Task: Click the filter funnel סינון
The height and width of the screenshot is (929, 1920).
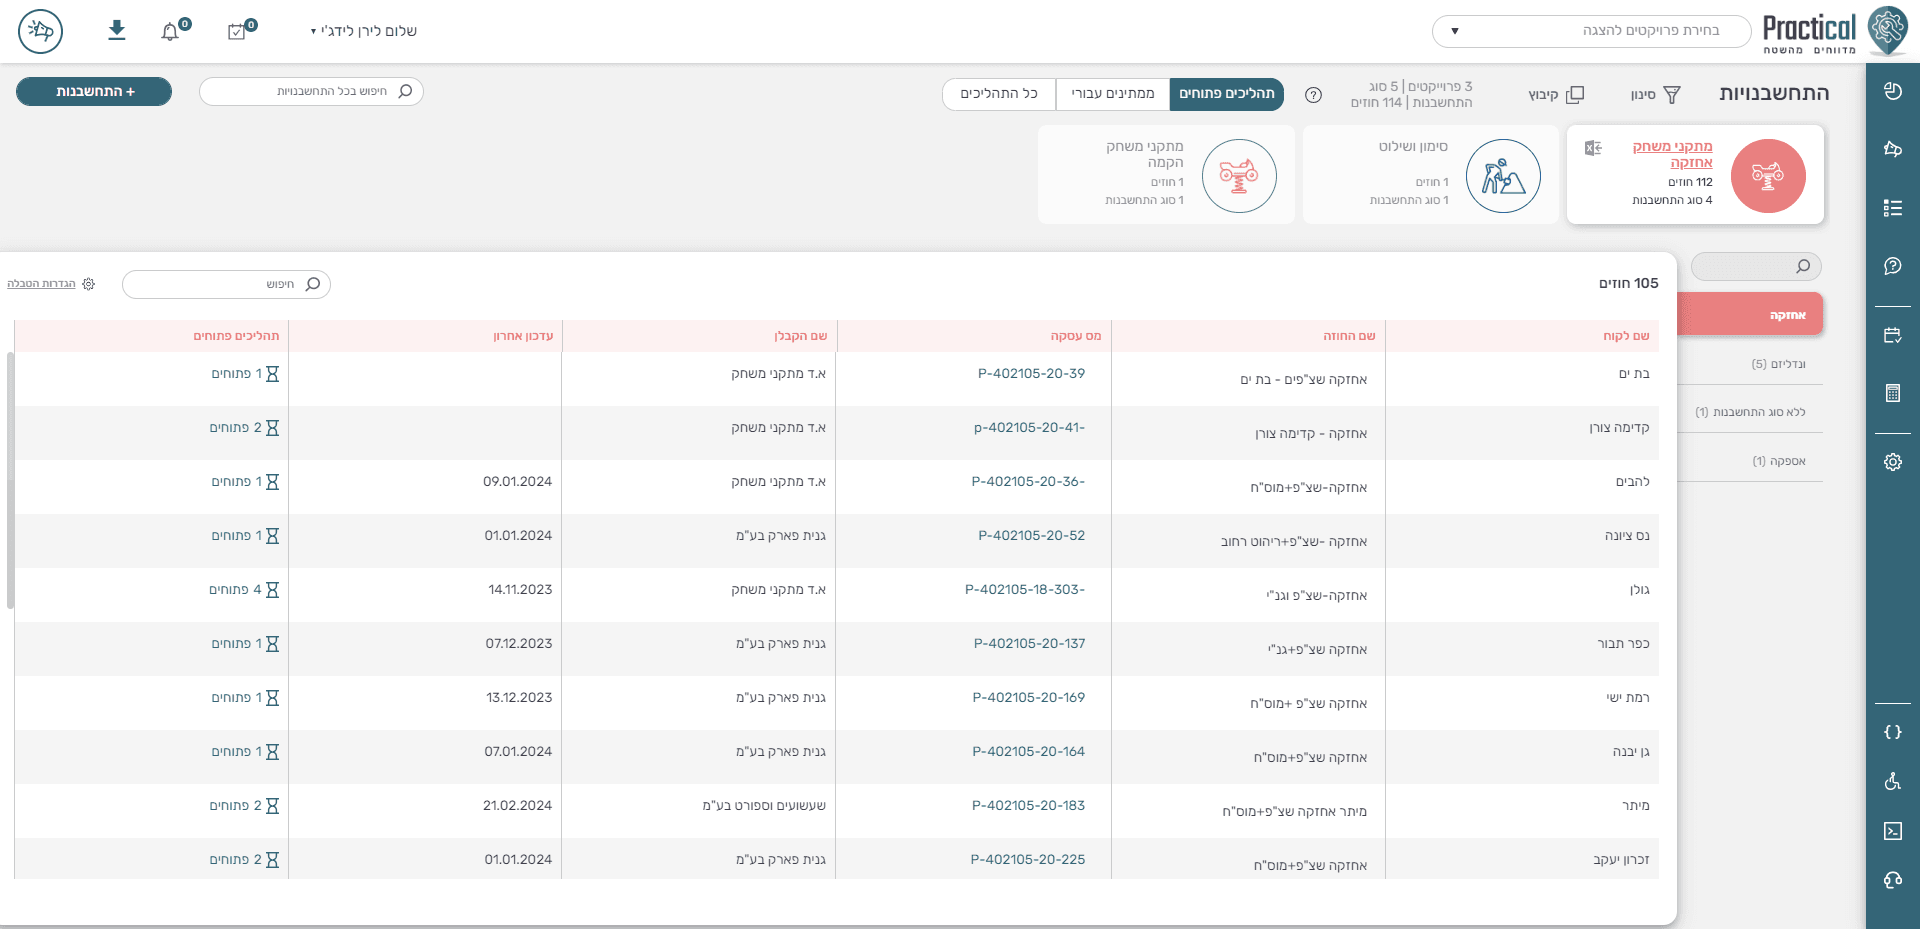Action: 1656,95
